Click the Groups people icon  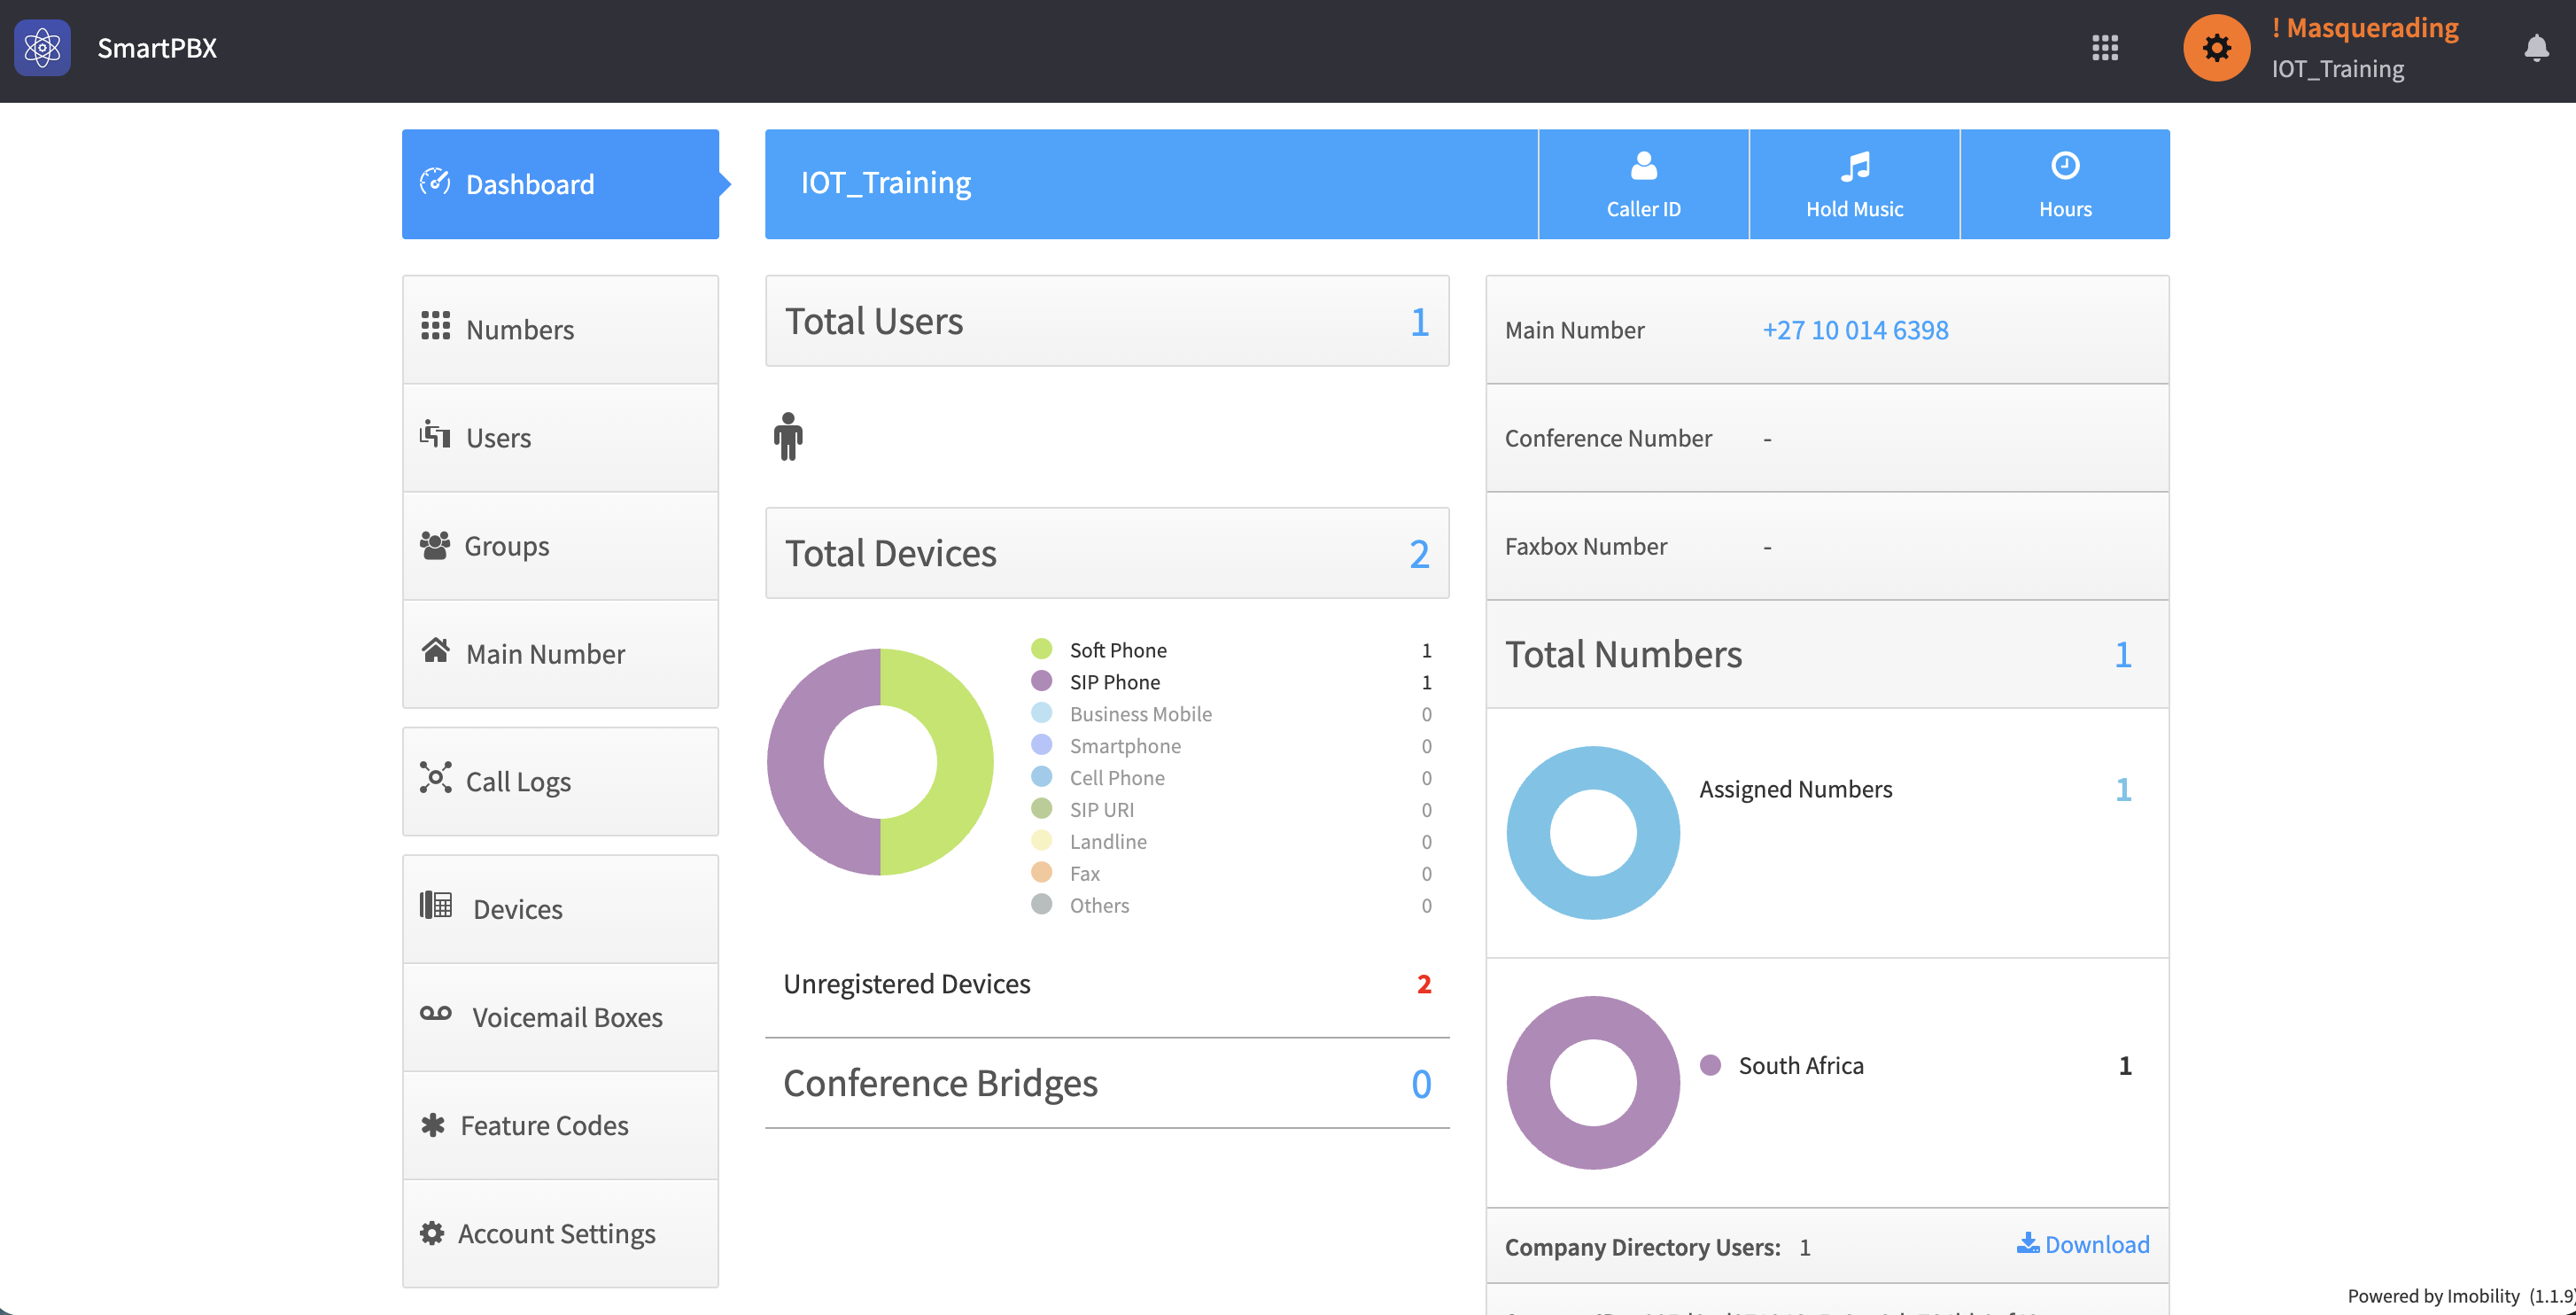[434, 545]
